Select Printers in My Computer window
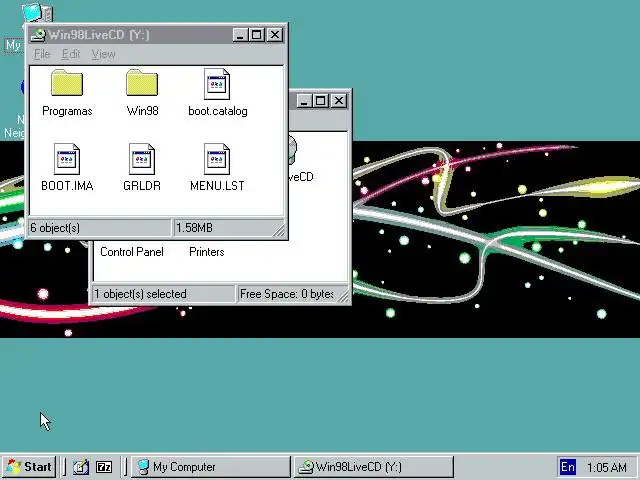This screenshot has width=640, height=480. click(x=207, y=252)
